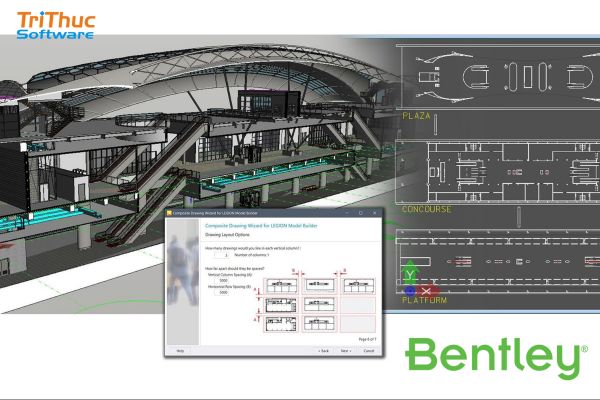Go back with the Back button
The width and height of the screenshot is (600, 400).
[323, 351]
